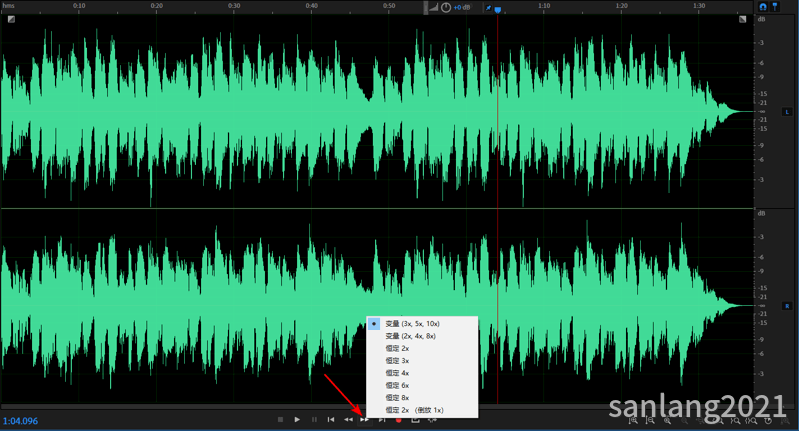799x431 pixels.
Task: Choose 变量 (2x, 4x, 8x) from menu
Action: (410, 337)
